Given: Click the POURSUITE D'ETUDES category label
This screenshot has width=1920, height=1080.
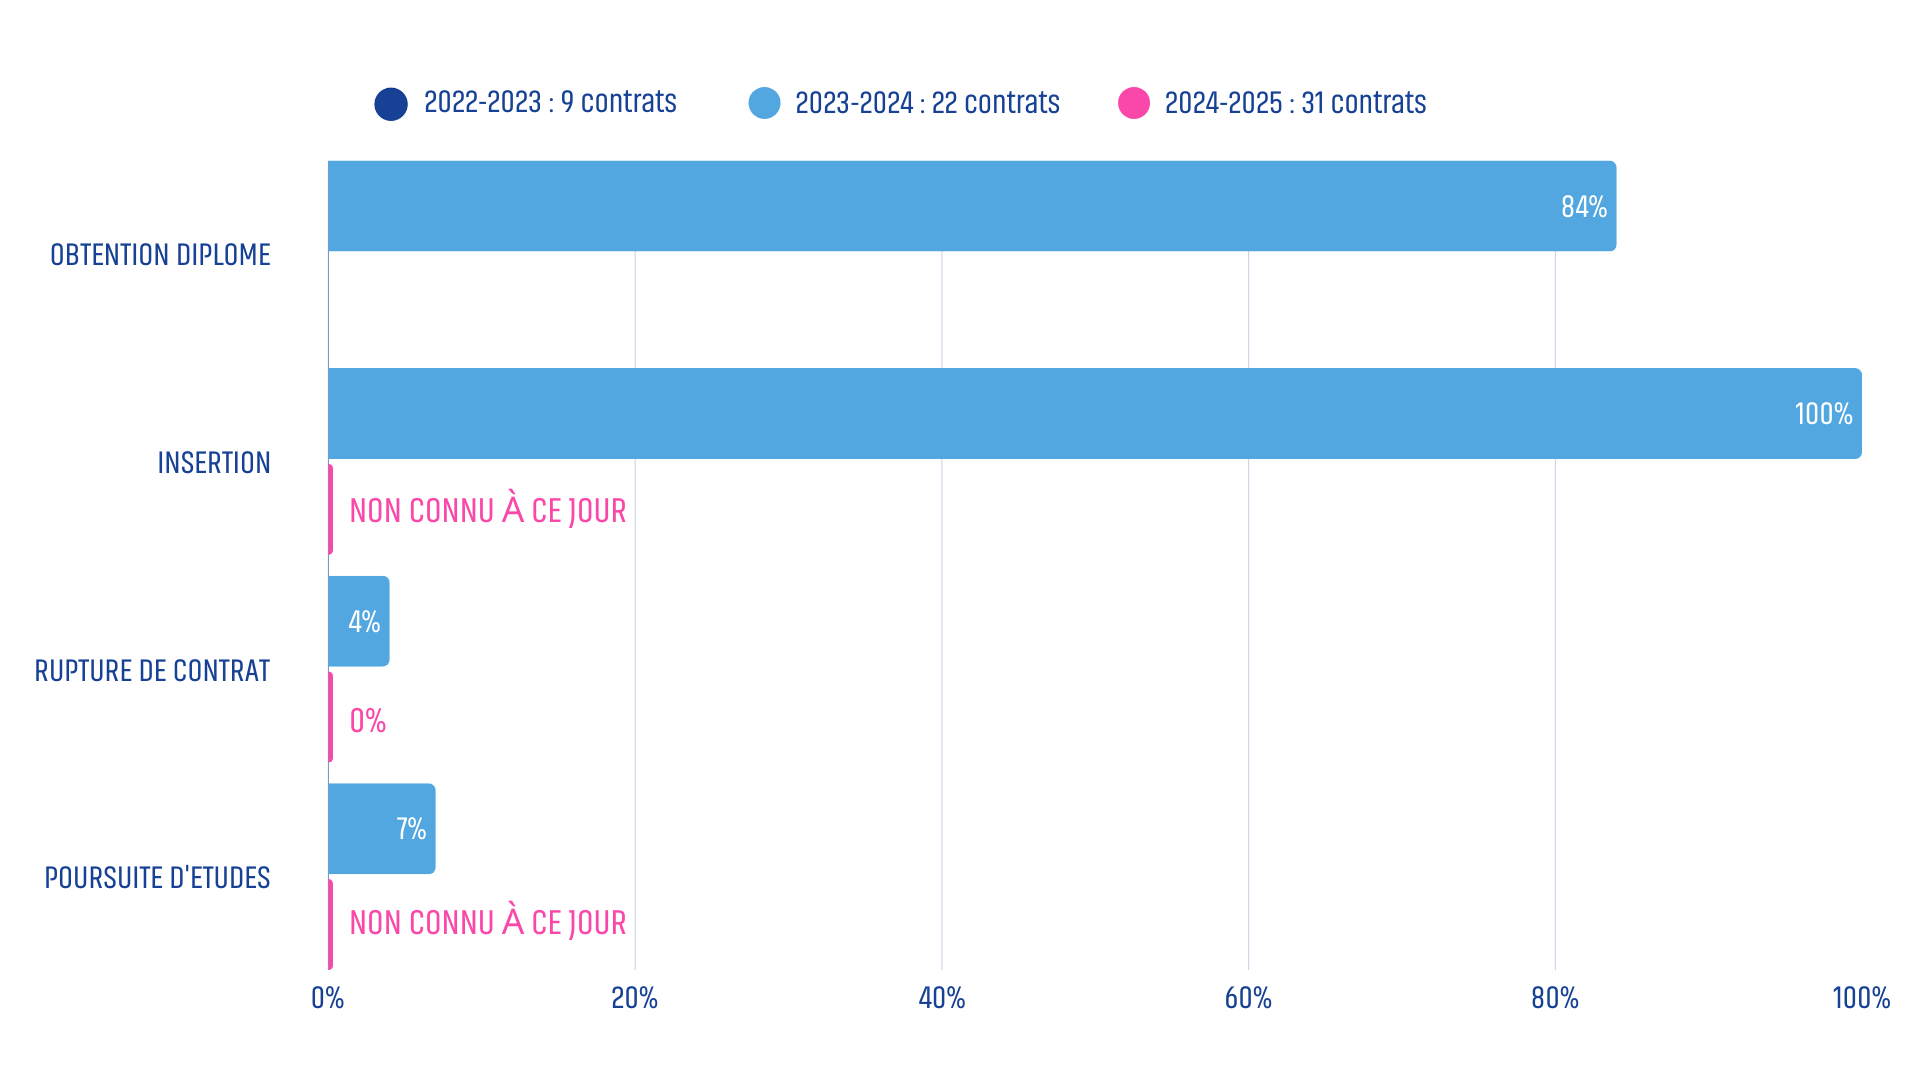Looking at the screenshot, I should pyautogui.click(x=157, y=878).
